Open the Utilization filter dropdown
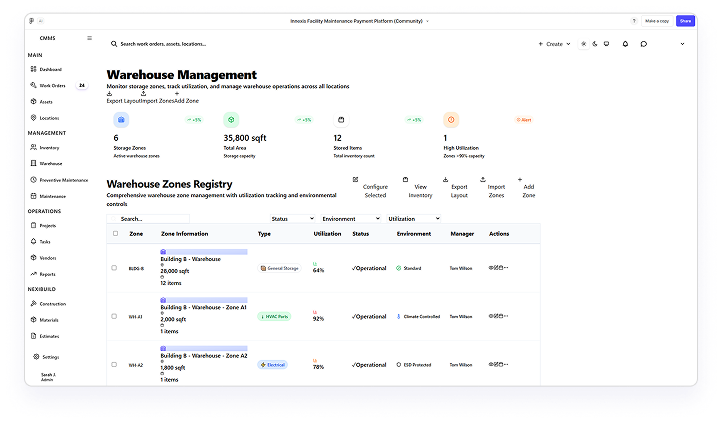Viewport: 722px width, 423px height. (414, 218)
